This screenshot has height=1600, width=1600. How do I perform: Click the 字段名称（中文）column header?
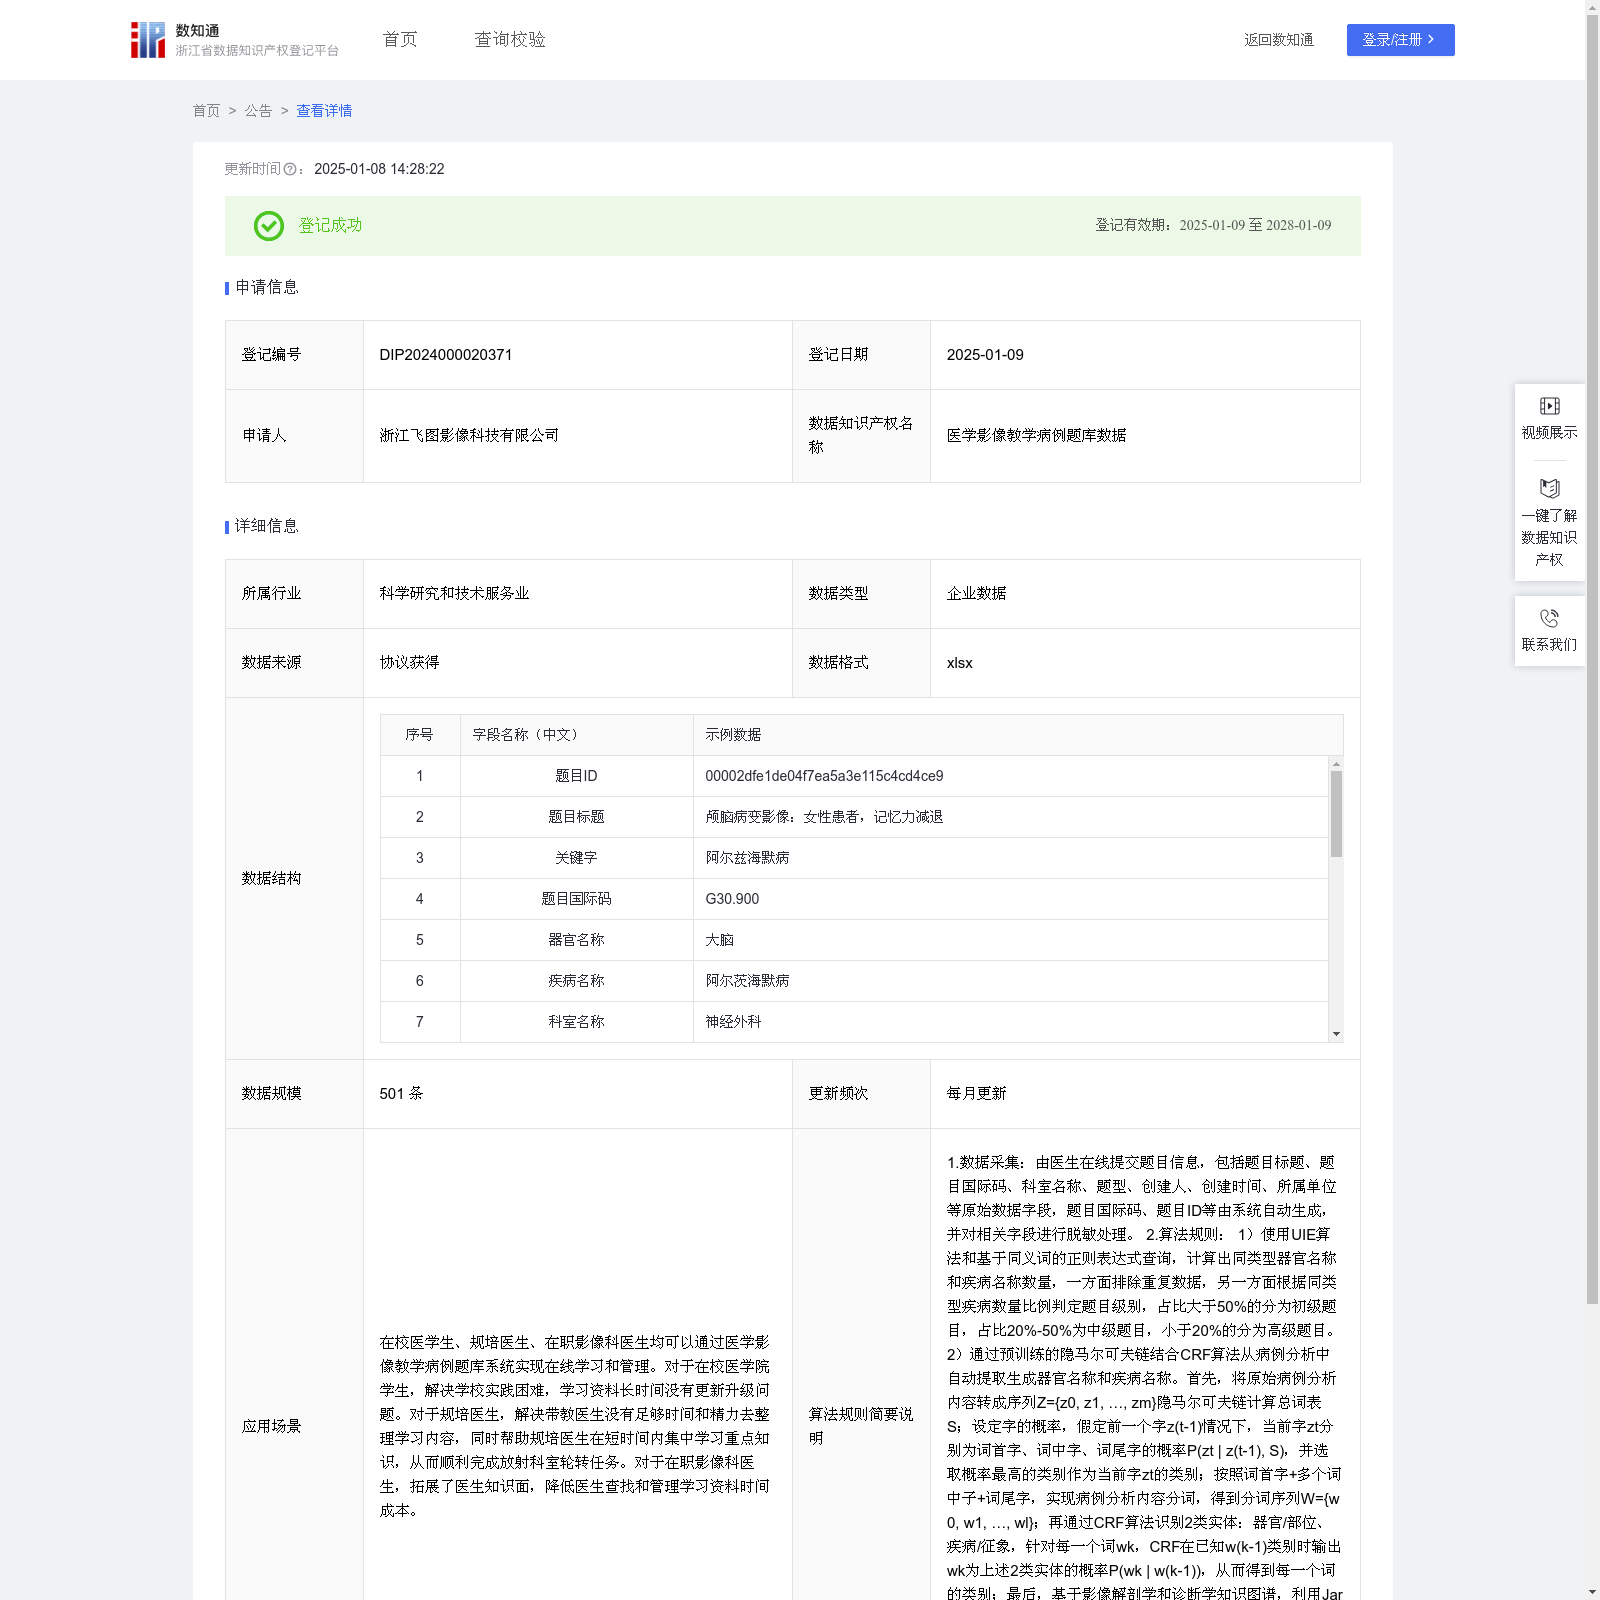(x=526, y=735)
